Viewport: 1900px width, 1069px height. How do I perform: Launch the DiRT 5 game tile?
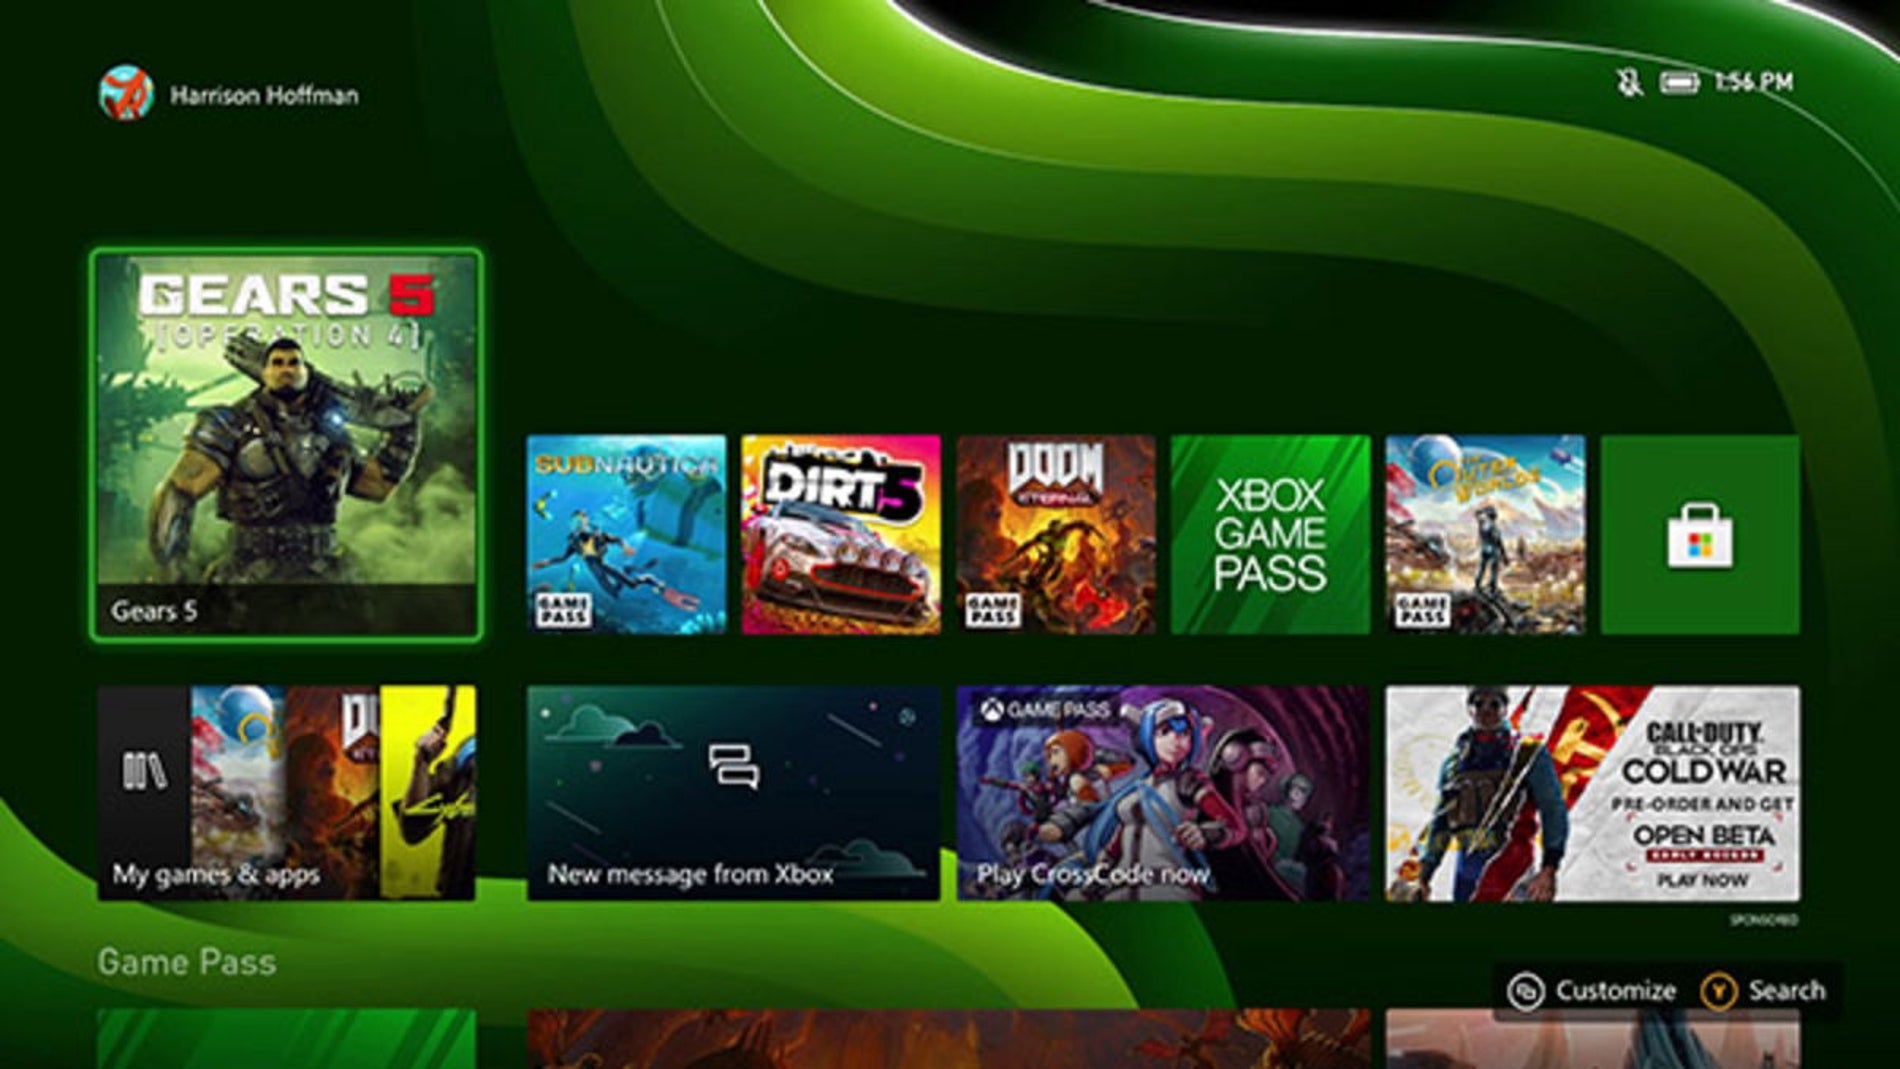841,535
